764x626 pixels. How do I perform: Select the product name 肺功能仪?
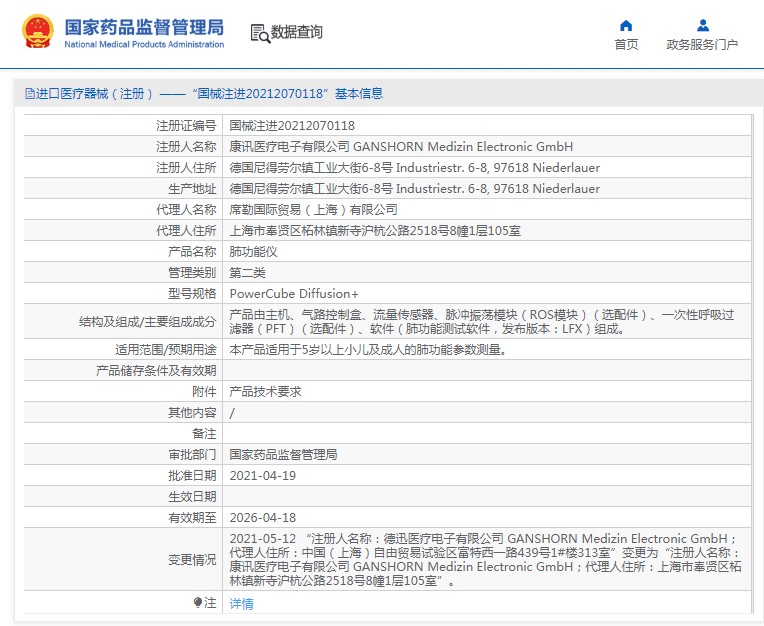pos(250,251)
